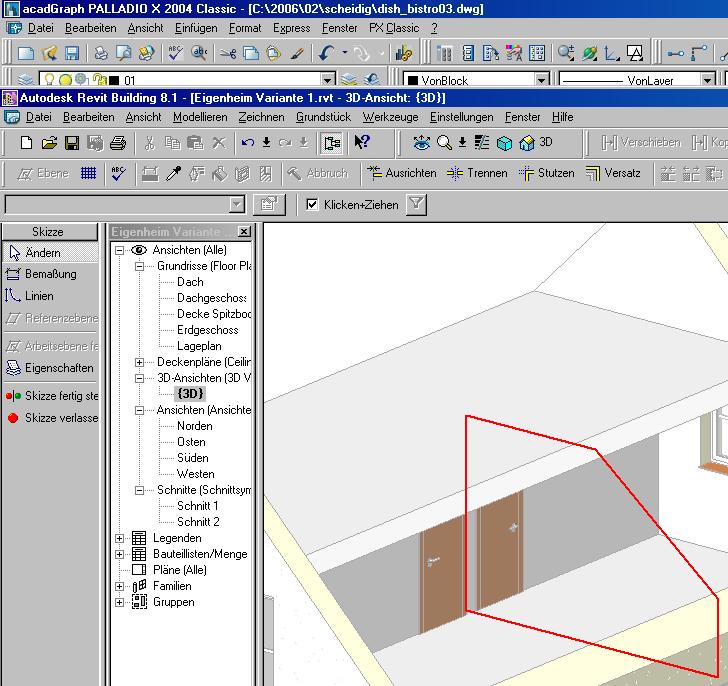The width and height of the screenshot is (728, 686).
Task: Save project with Revit floppy disk icon
Action: pos(72,142)
